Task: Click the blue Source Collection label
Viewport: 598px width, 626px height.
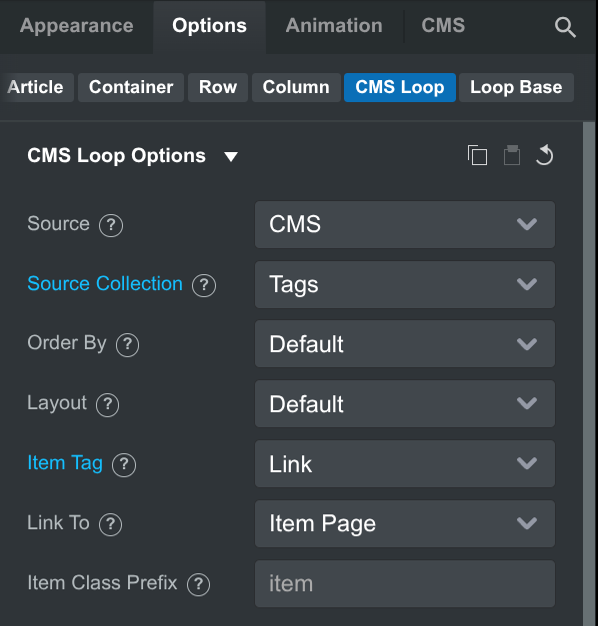Action: [105, 284]
